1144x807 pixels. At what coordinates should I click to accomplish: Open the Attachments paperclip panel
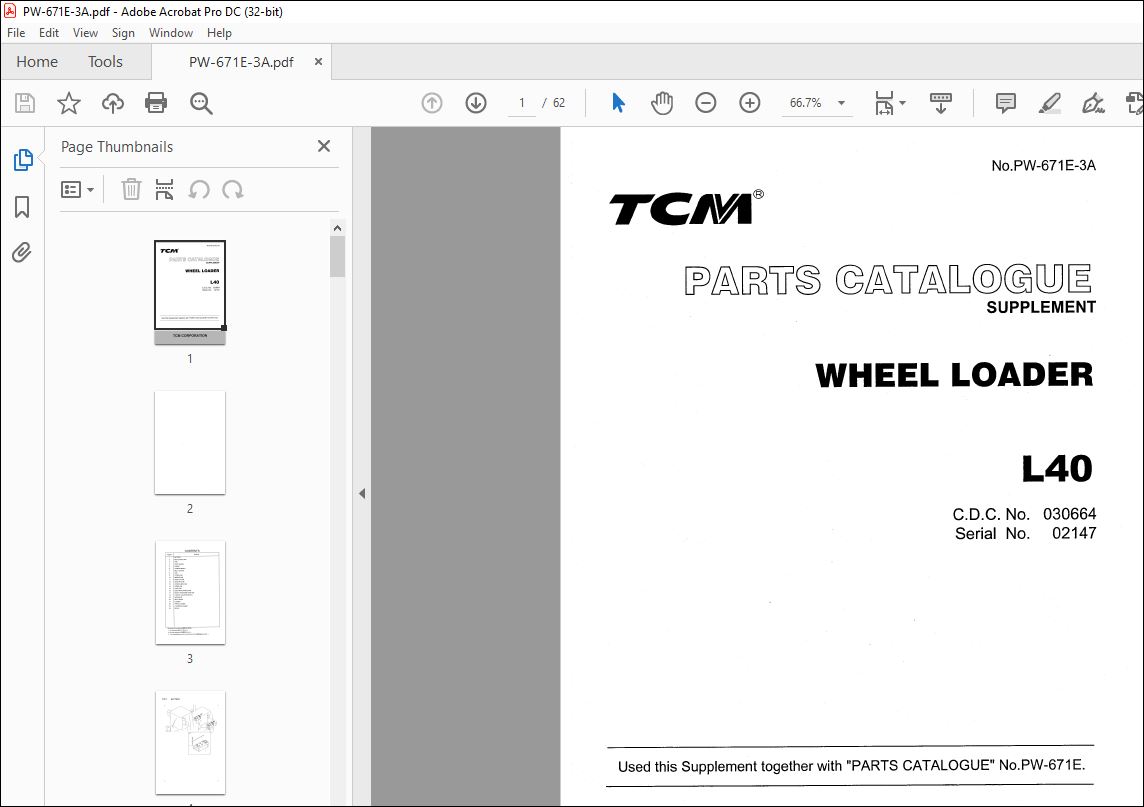click(22, 252)
